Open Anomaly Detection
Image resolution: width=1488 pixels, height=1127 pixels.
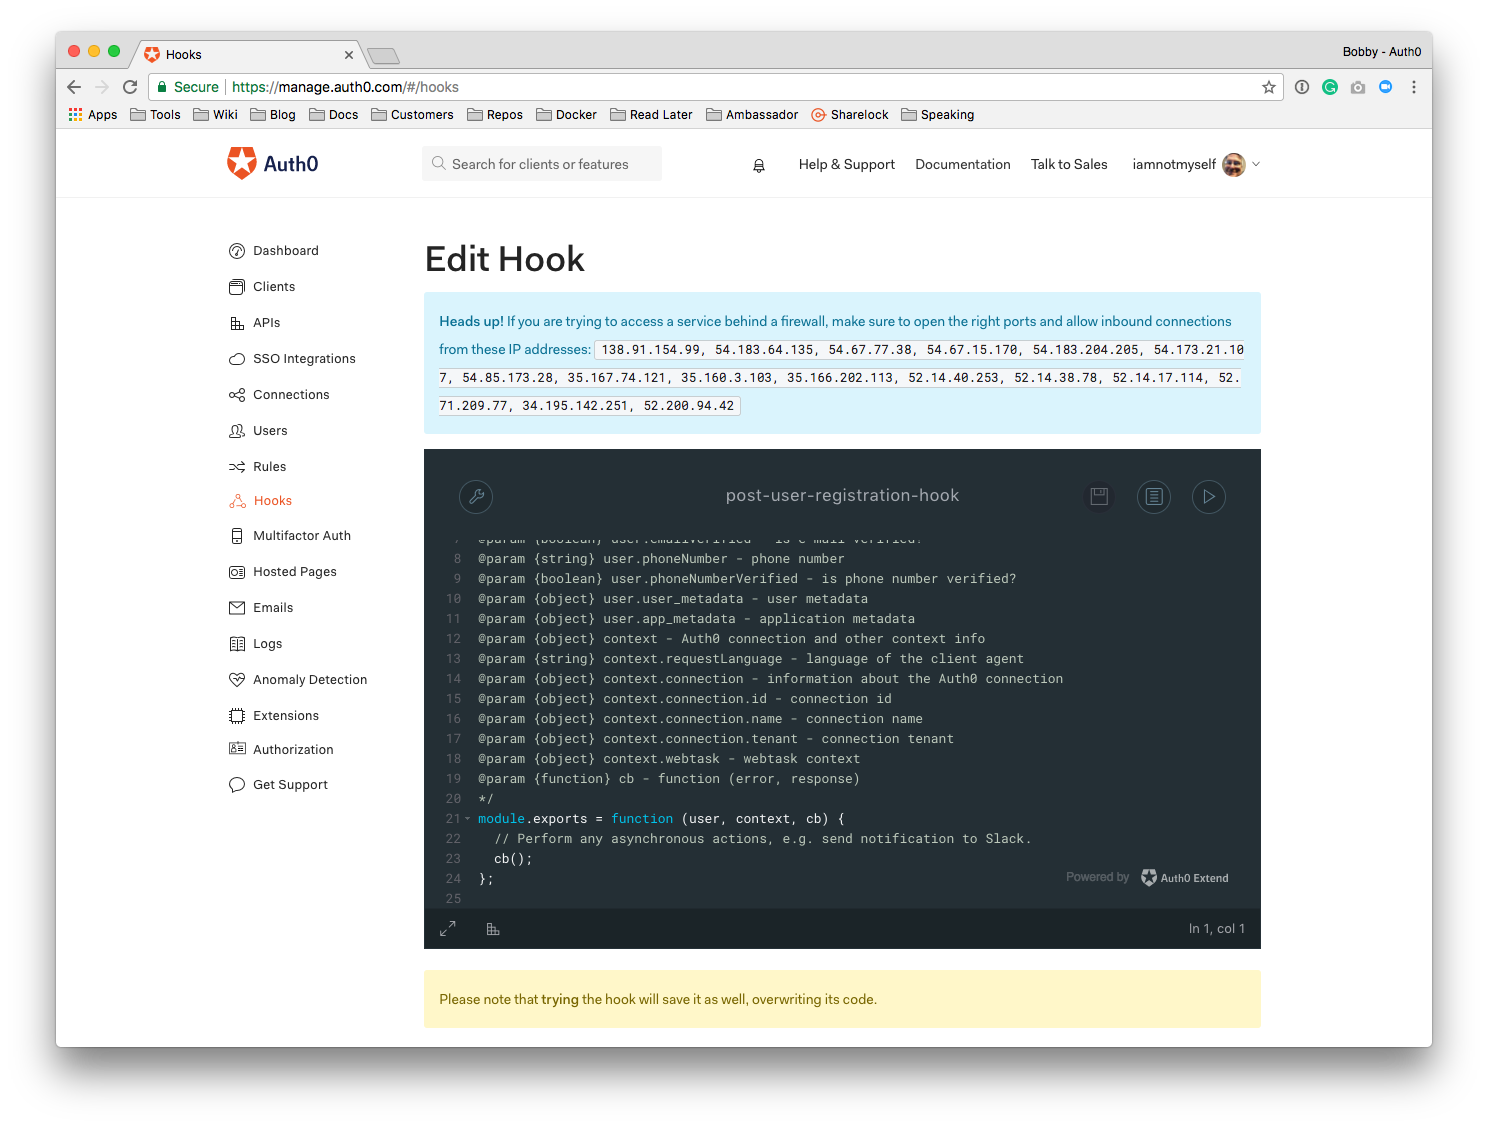298,680
